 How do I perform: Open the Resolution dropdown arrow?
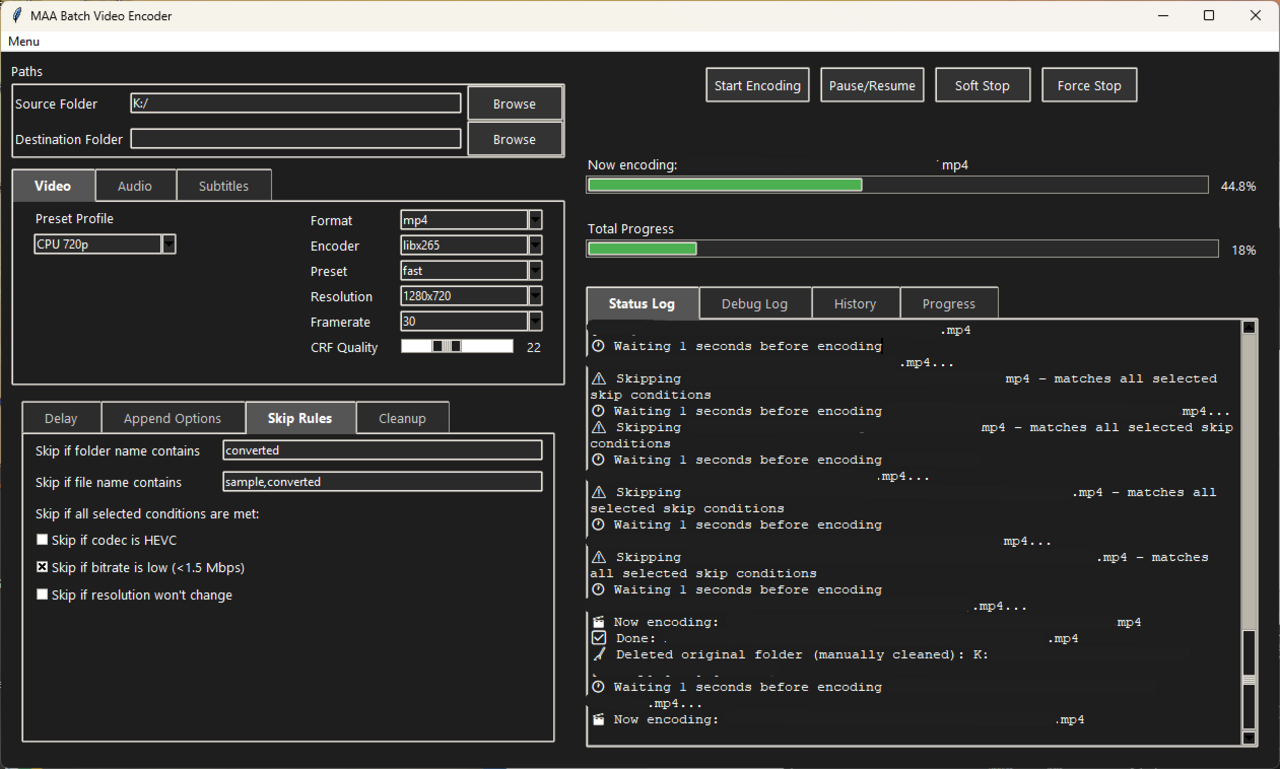pos(535,297)
